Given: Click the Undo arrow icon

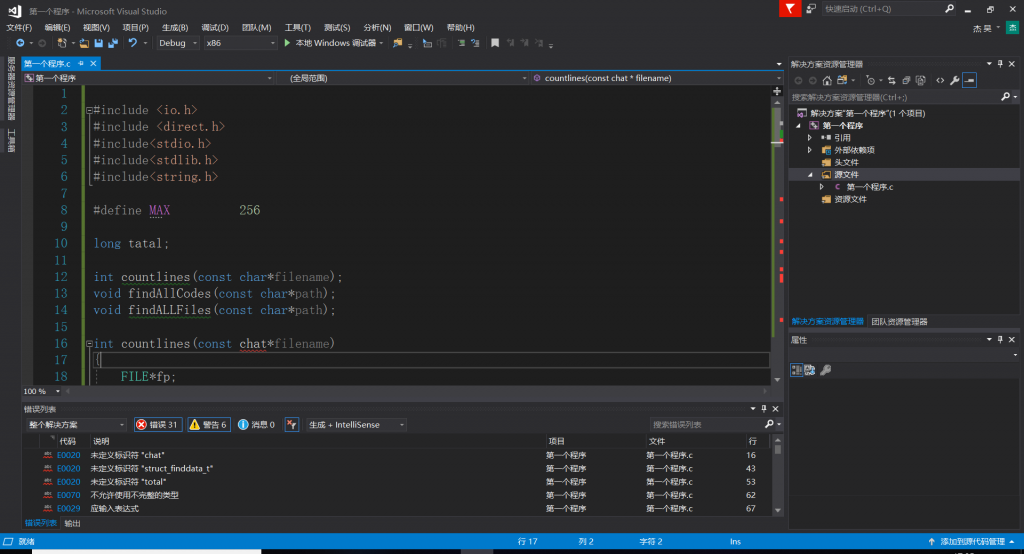Looking at the screenshot, I should point(133,43).
